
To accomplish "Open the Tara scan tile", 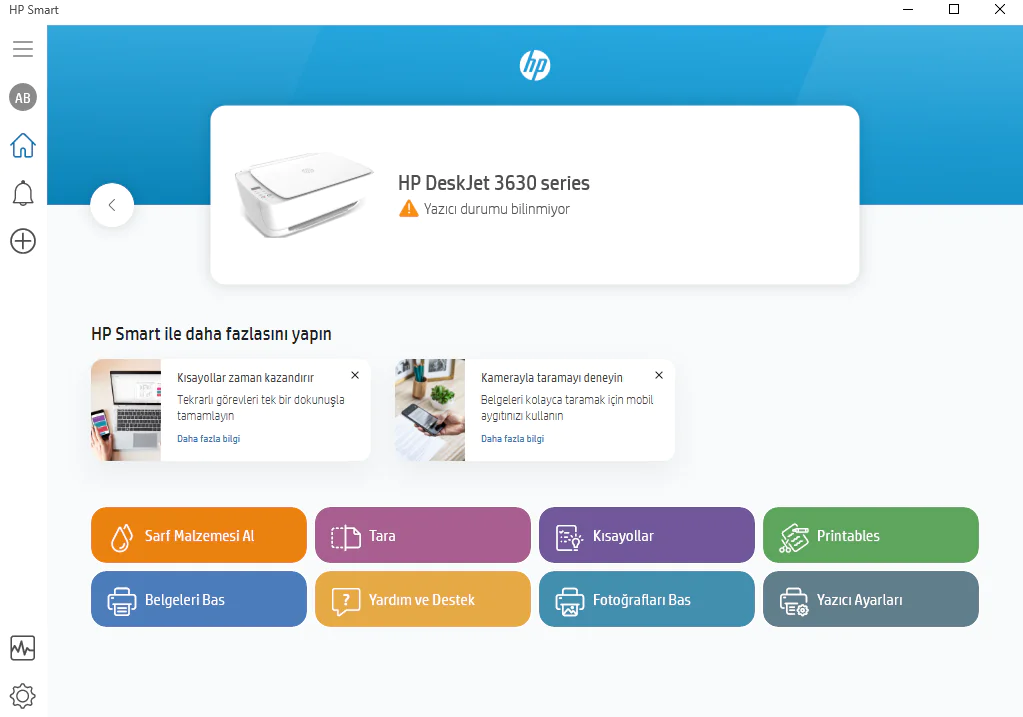I will point(423,535).
